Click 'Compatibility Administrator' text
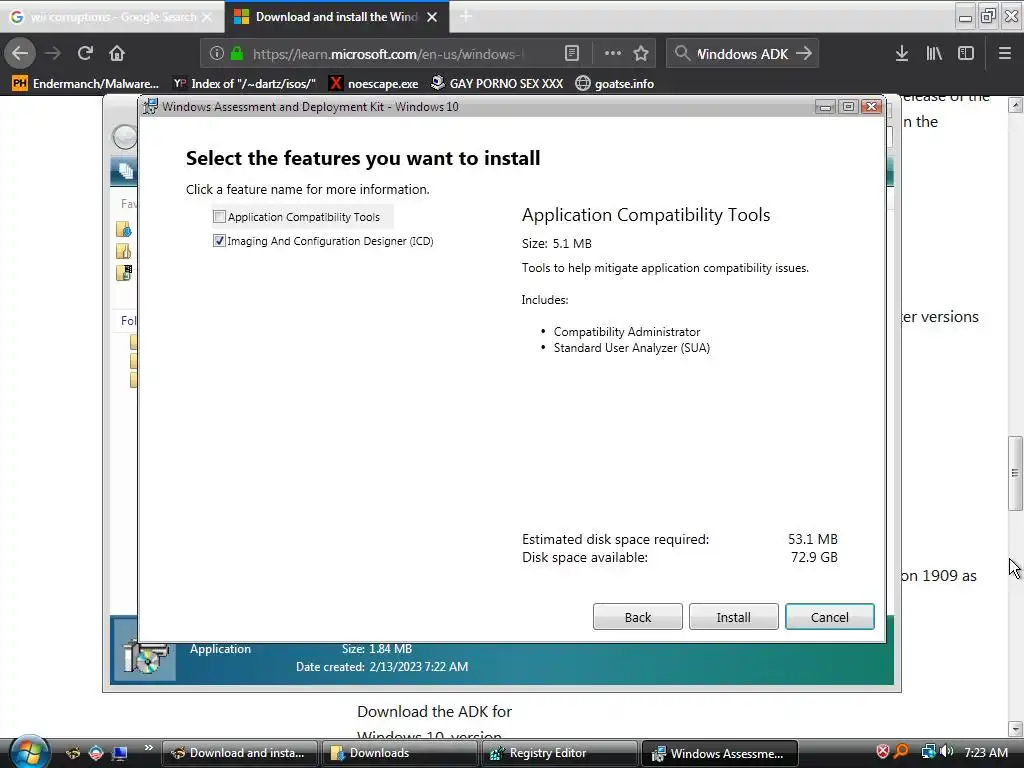Screen dimensions: 1024x768 click(627, 332)
